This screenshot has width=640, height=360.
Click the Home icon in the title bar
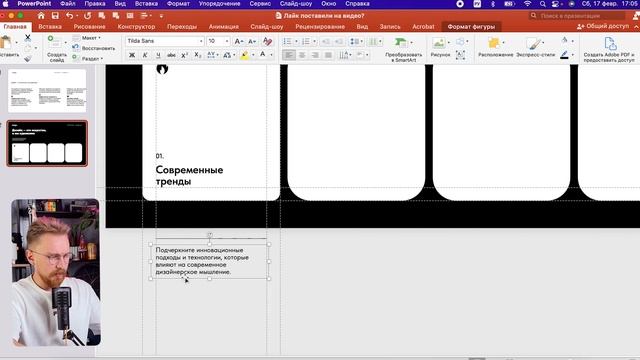(x=41, y=16)
